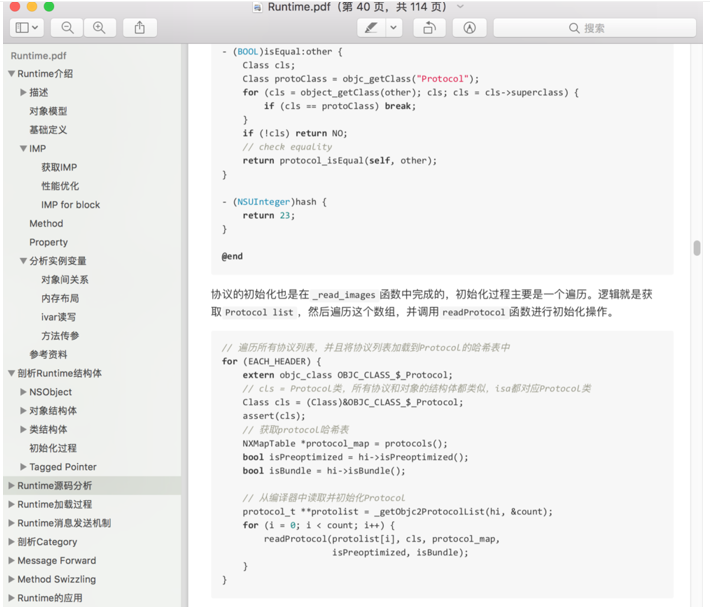Expand the 描述 outline item

coord(23,92)
